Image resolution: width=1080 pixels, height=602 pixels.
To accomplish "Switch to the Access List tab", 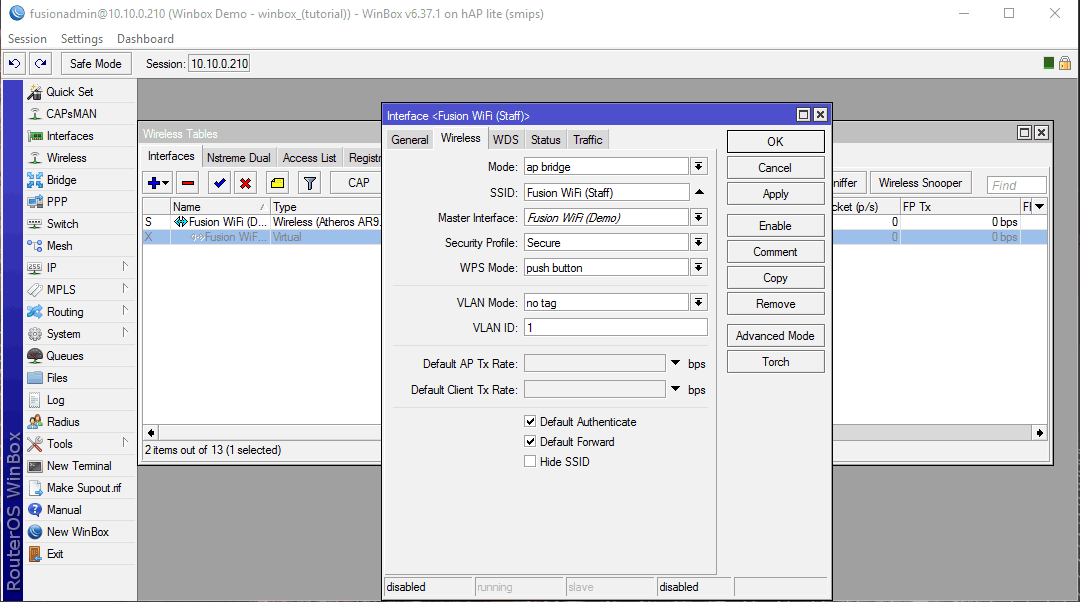I will [x=309, y=158].
